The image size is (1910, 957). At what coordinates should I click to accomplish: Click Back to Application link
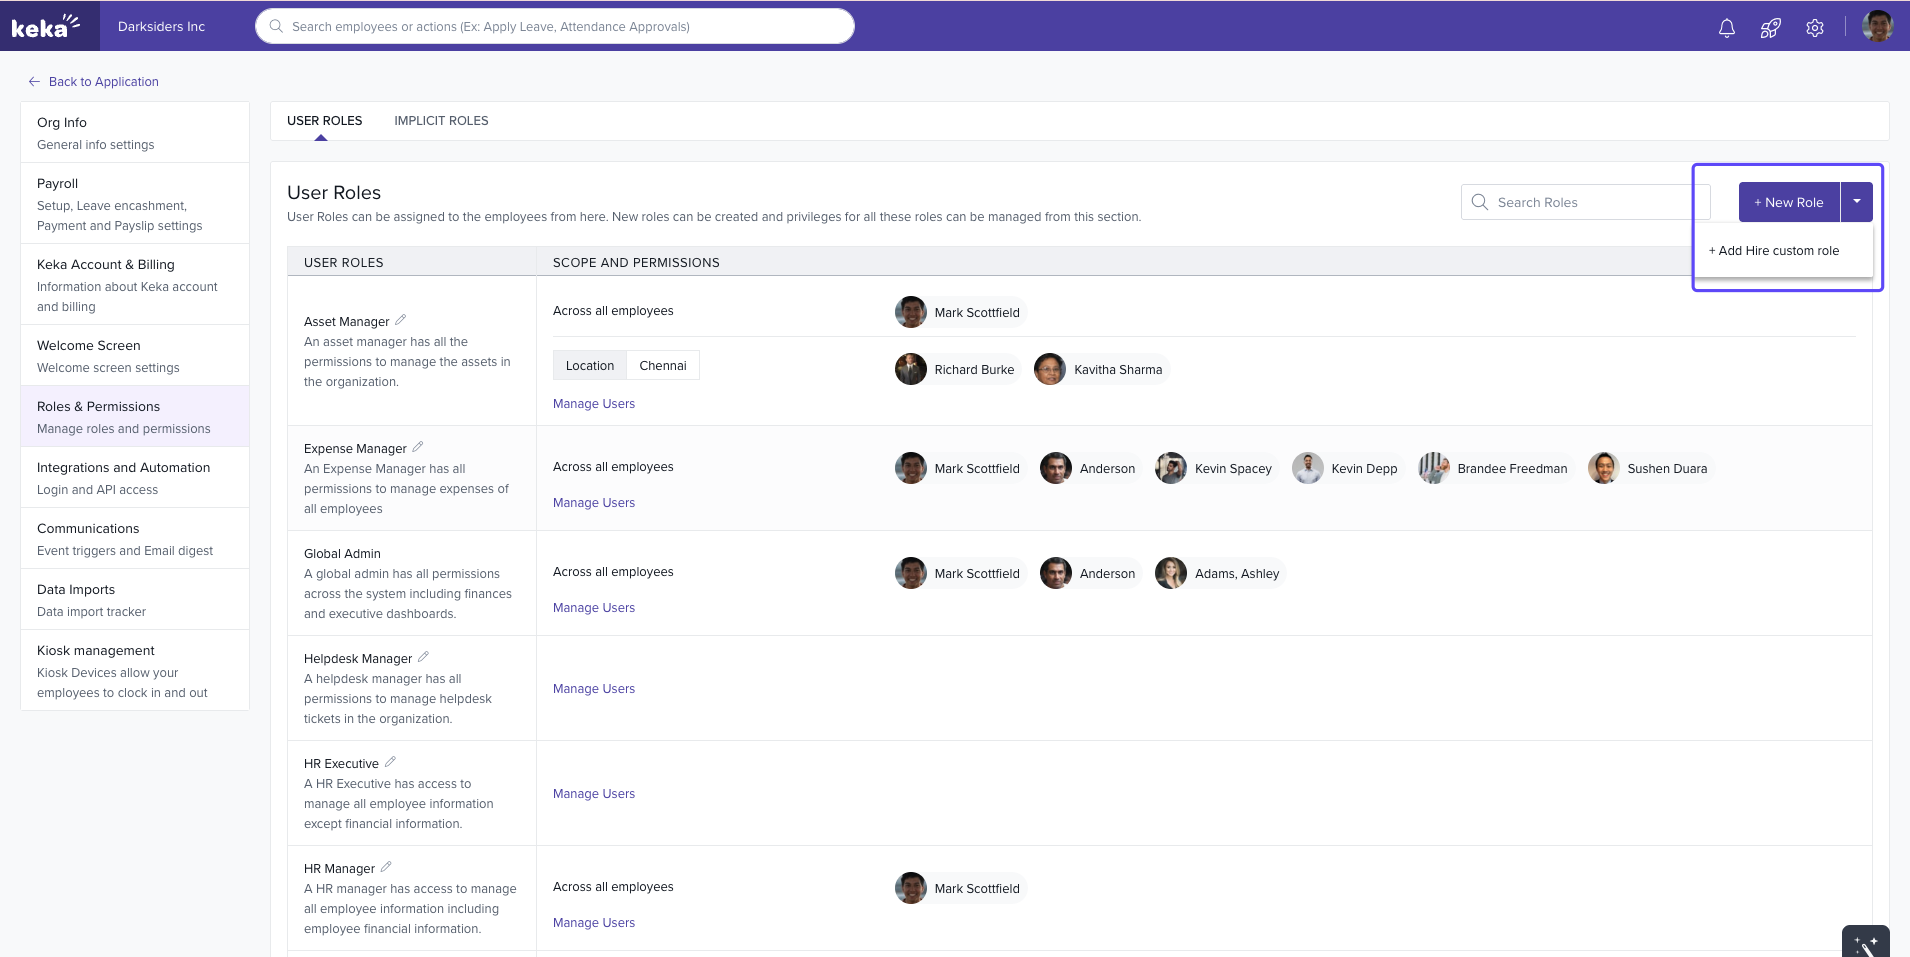(x=103, y=82)
